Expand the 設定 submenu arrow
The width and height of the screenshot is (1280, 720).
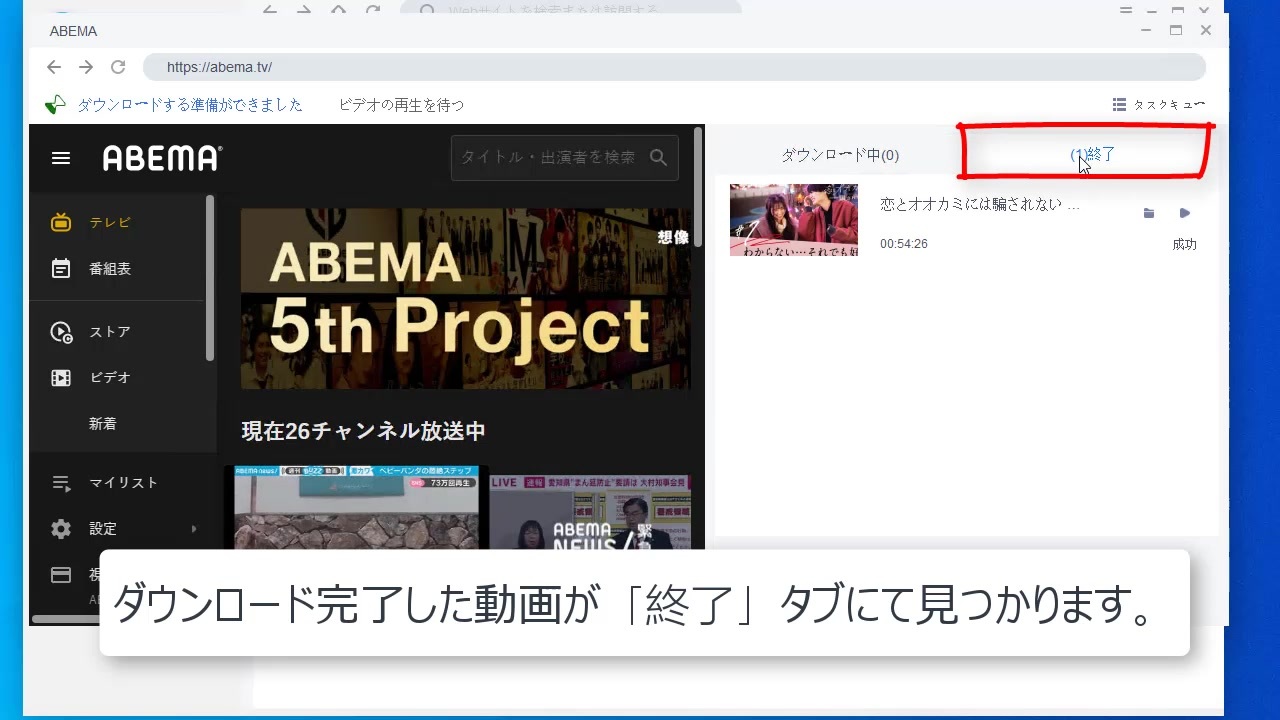click(194, 529)
